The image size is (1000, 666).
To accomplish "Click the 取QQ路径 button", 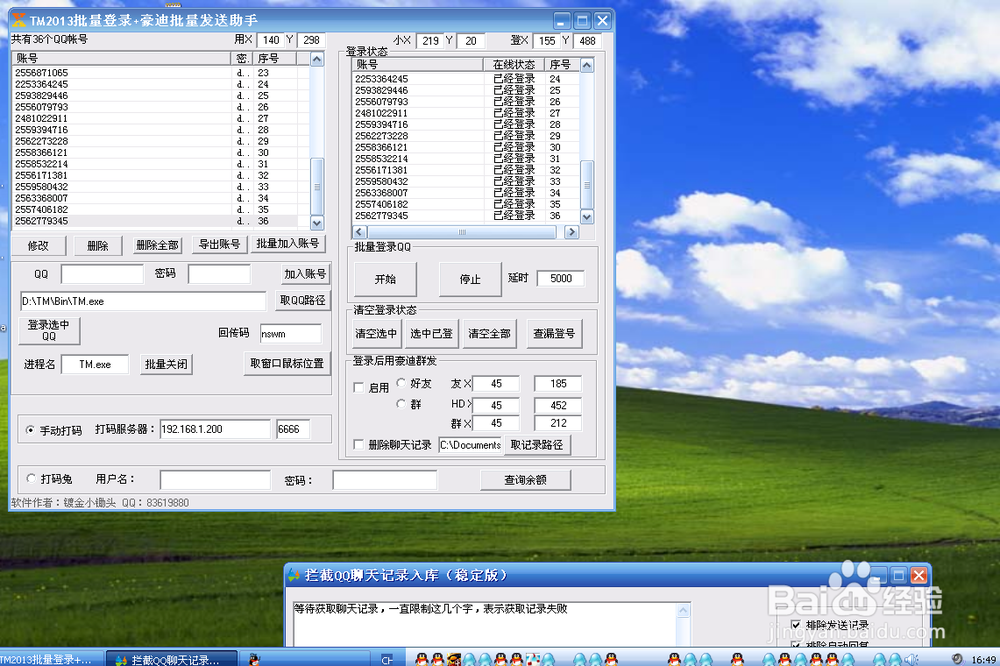I will (x=303, y=300).
